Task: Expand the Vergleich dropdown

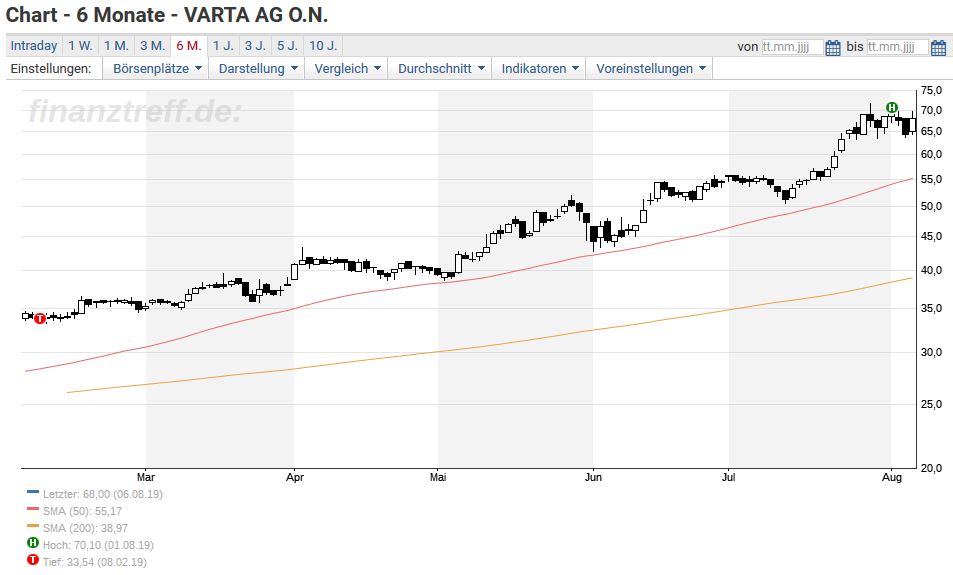Action: tap(347, 69)
